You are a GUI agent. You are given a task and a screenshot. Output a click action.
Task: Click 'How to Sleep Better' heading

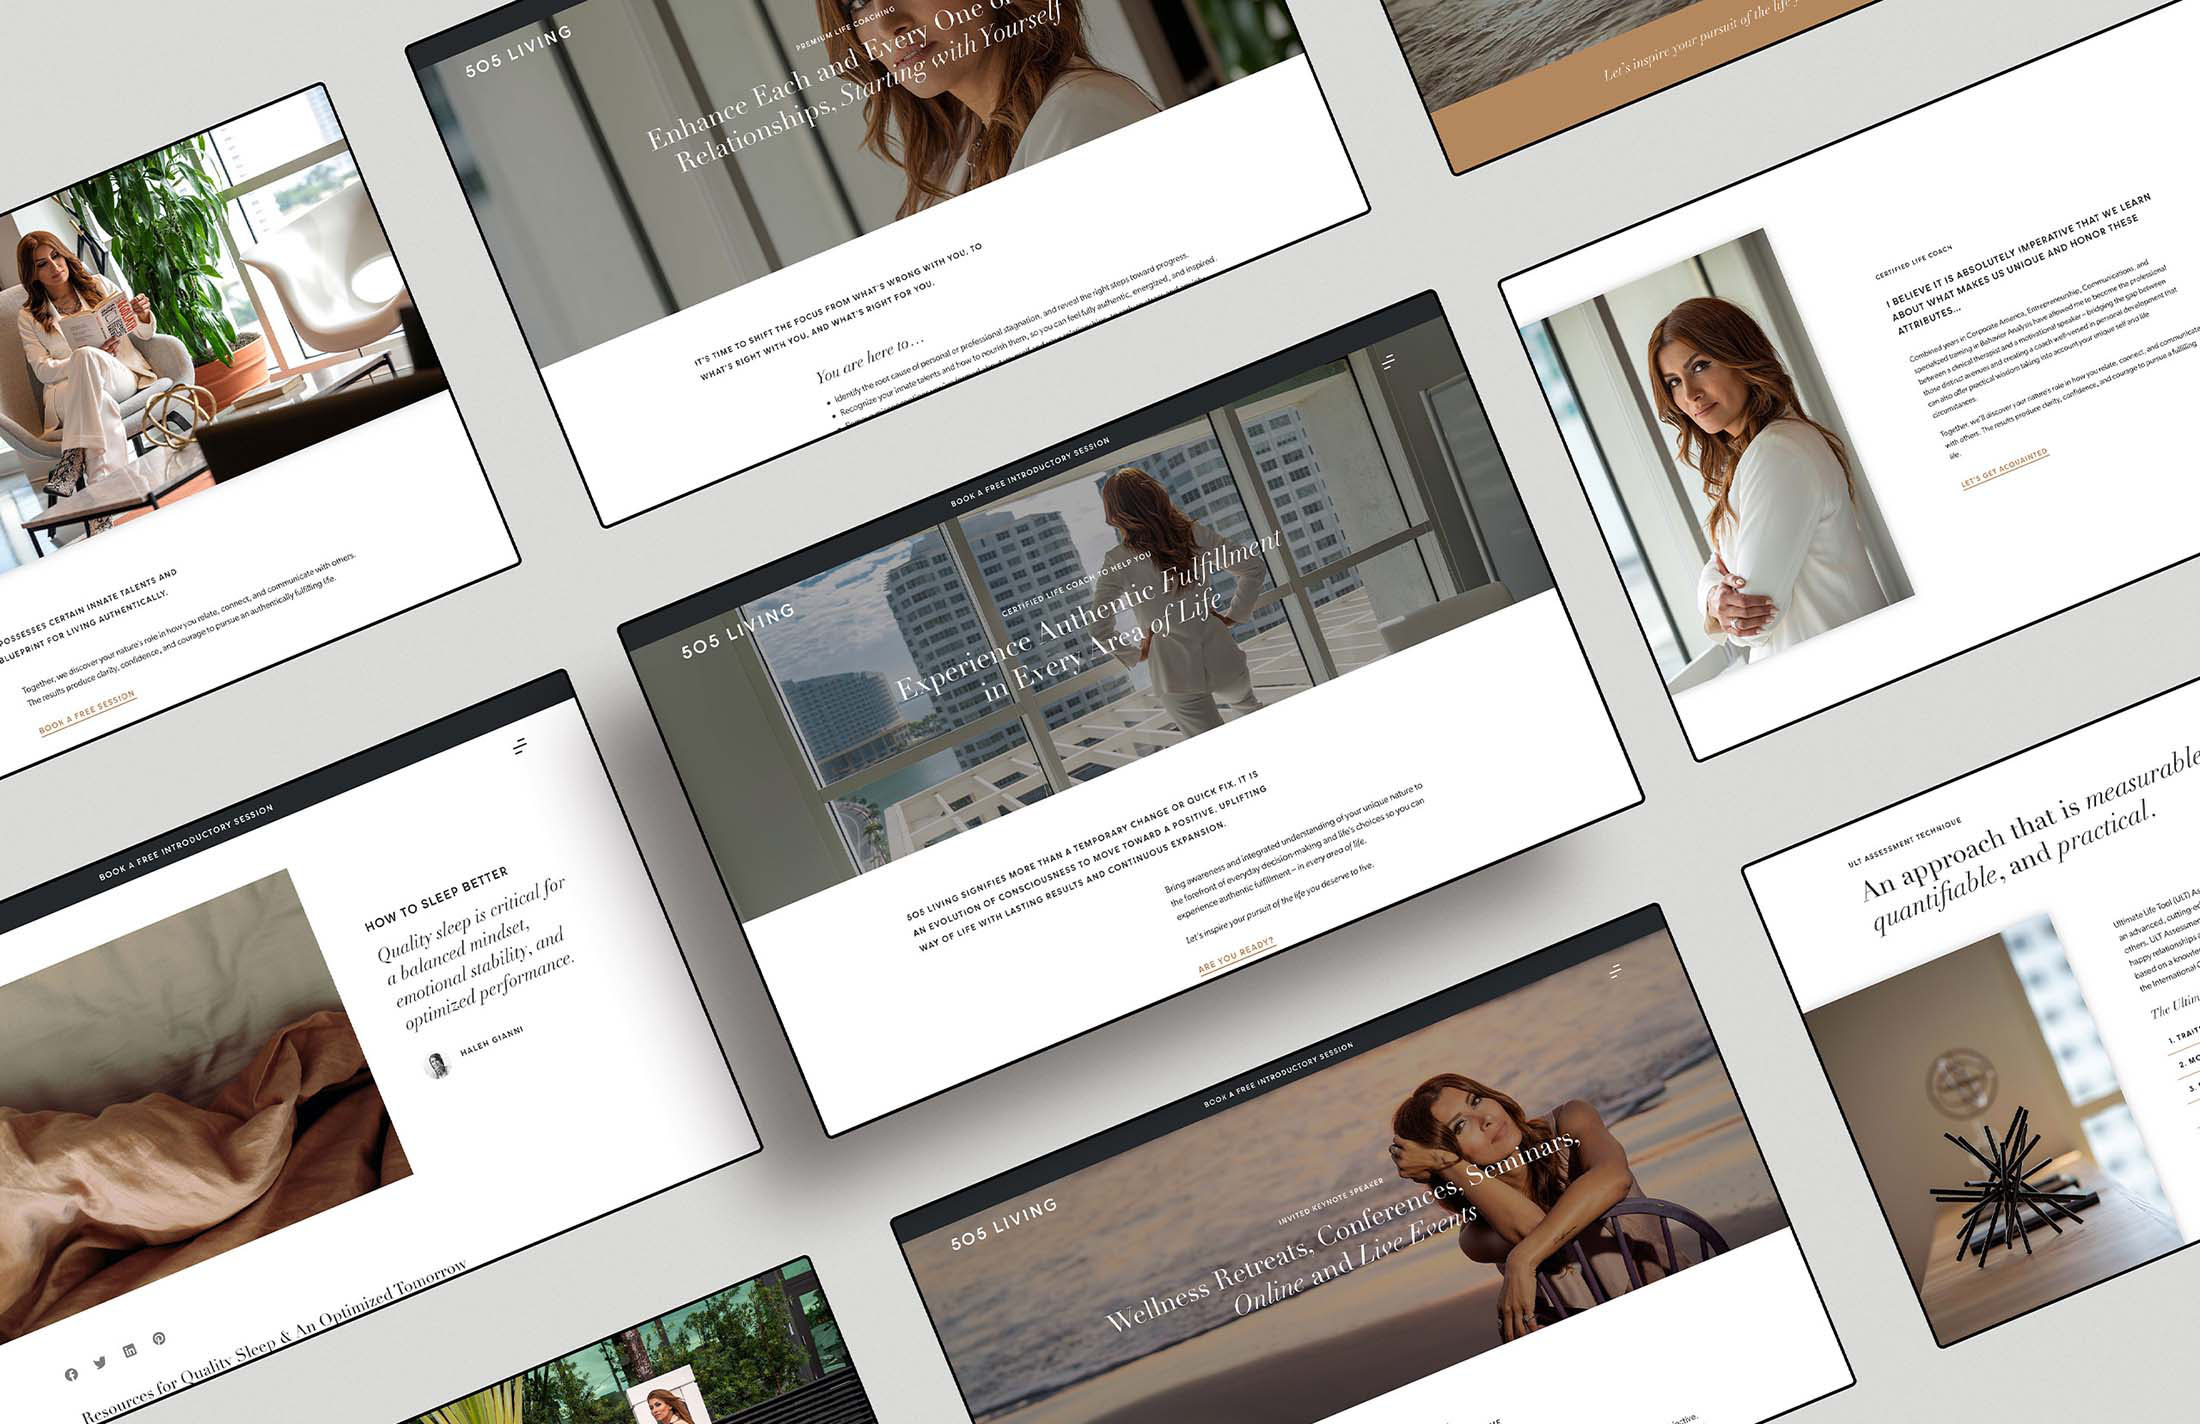point(436,899)
